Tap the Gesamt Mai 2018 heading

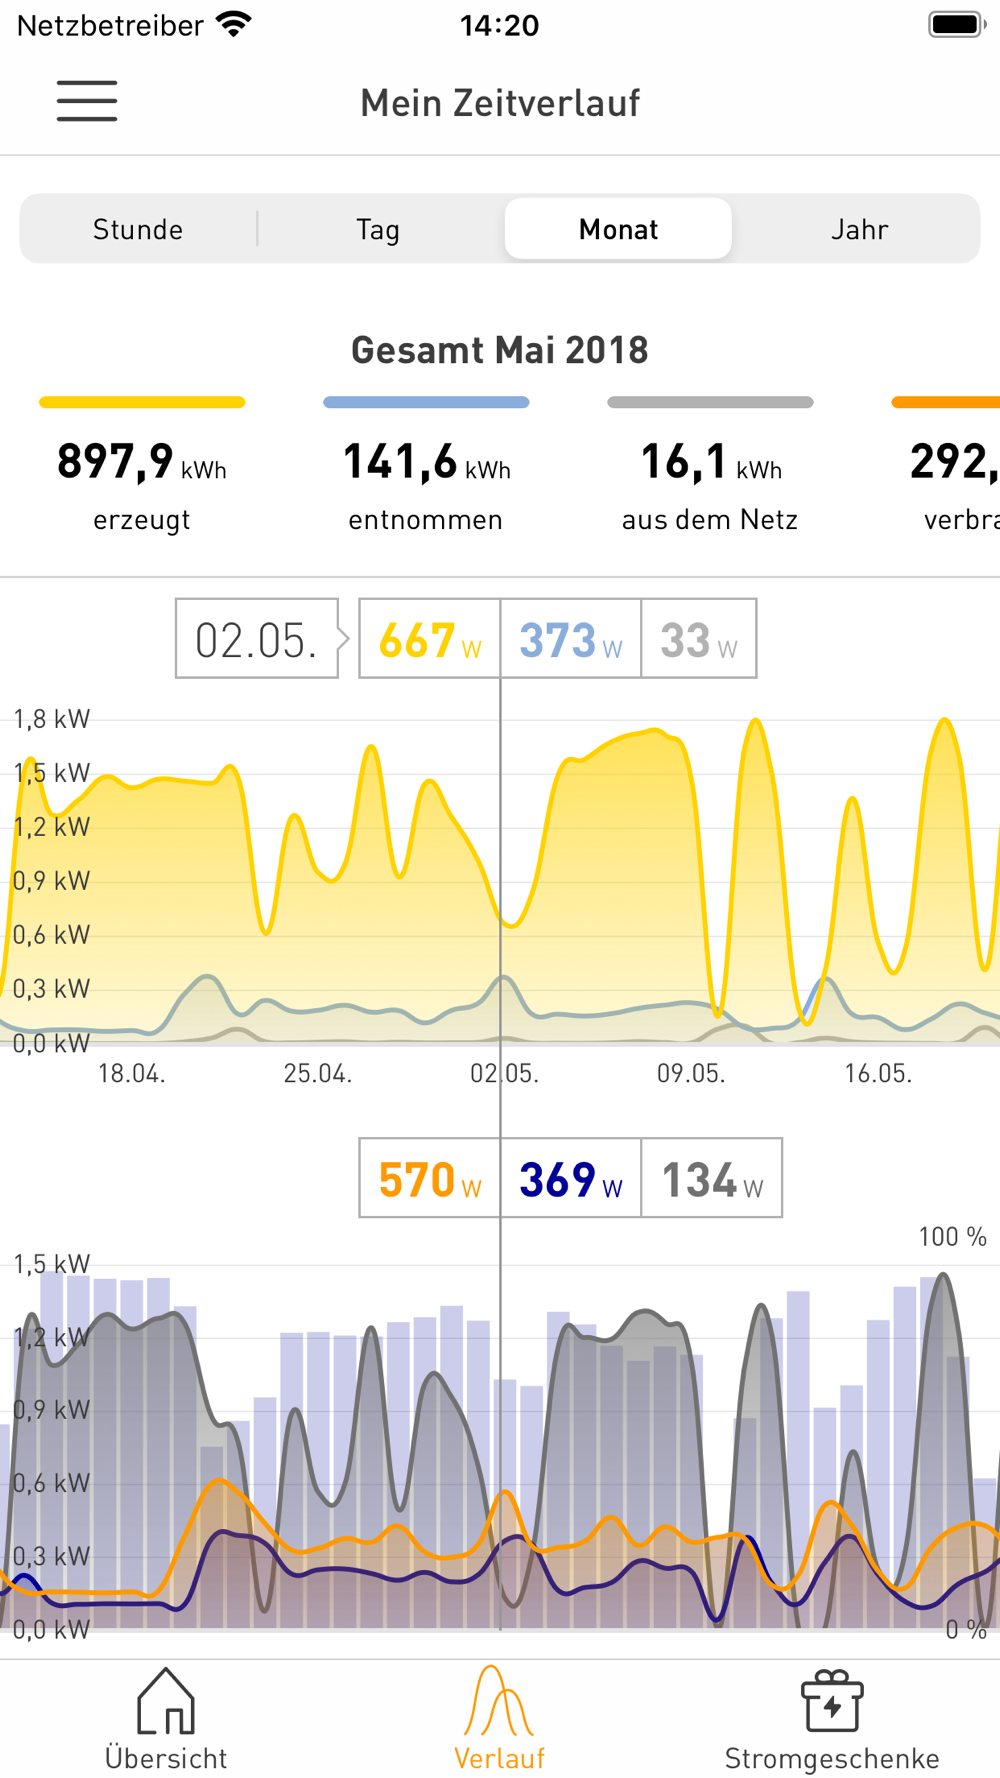tap(500, 350)
